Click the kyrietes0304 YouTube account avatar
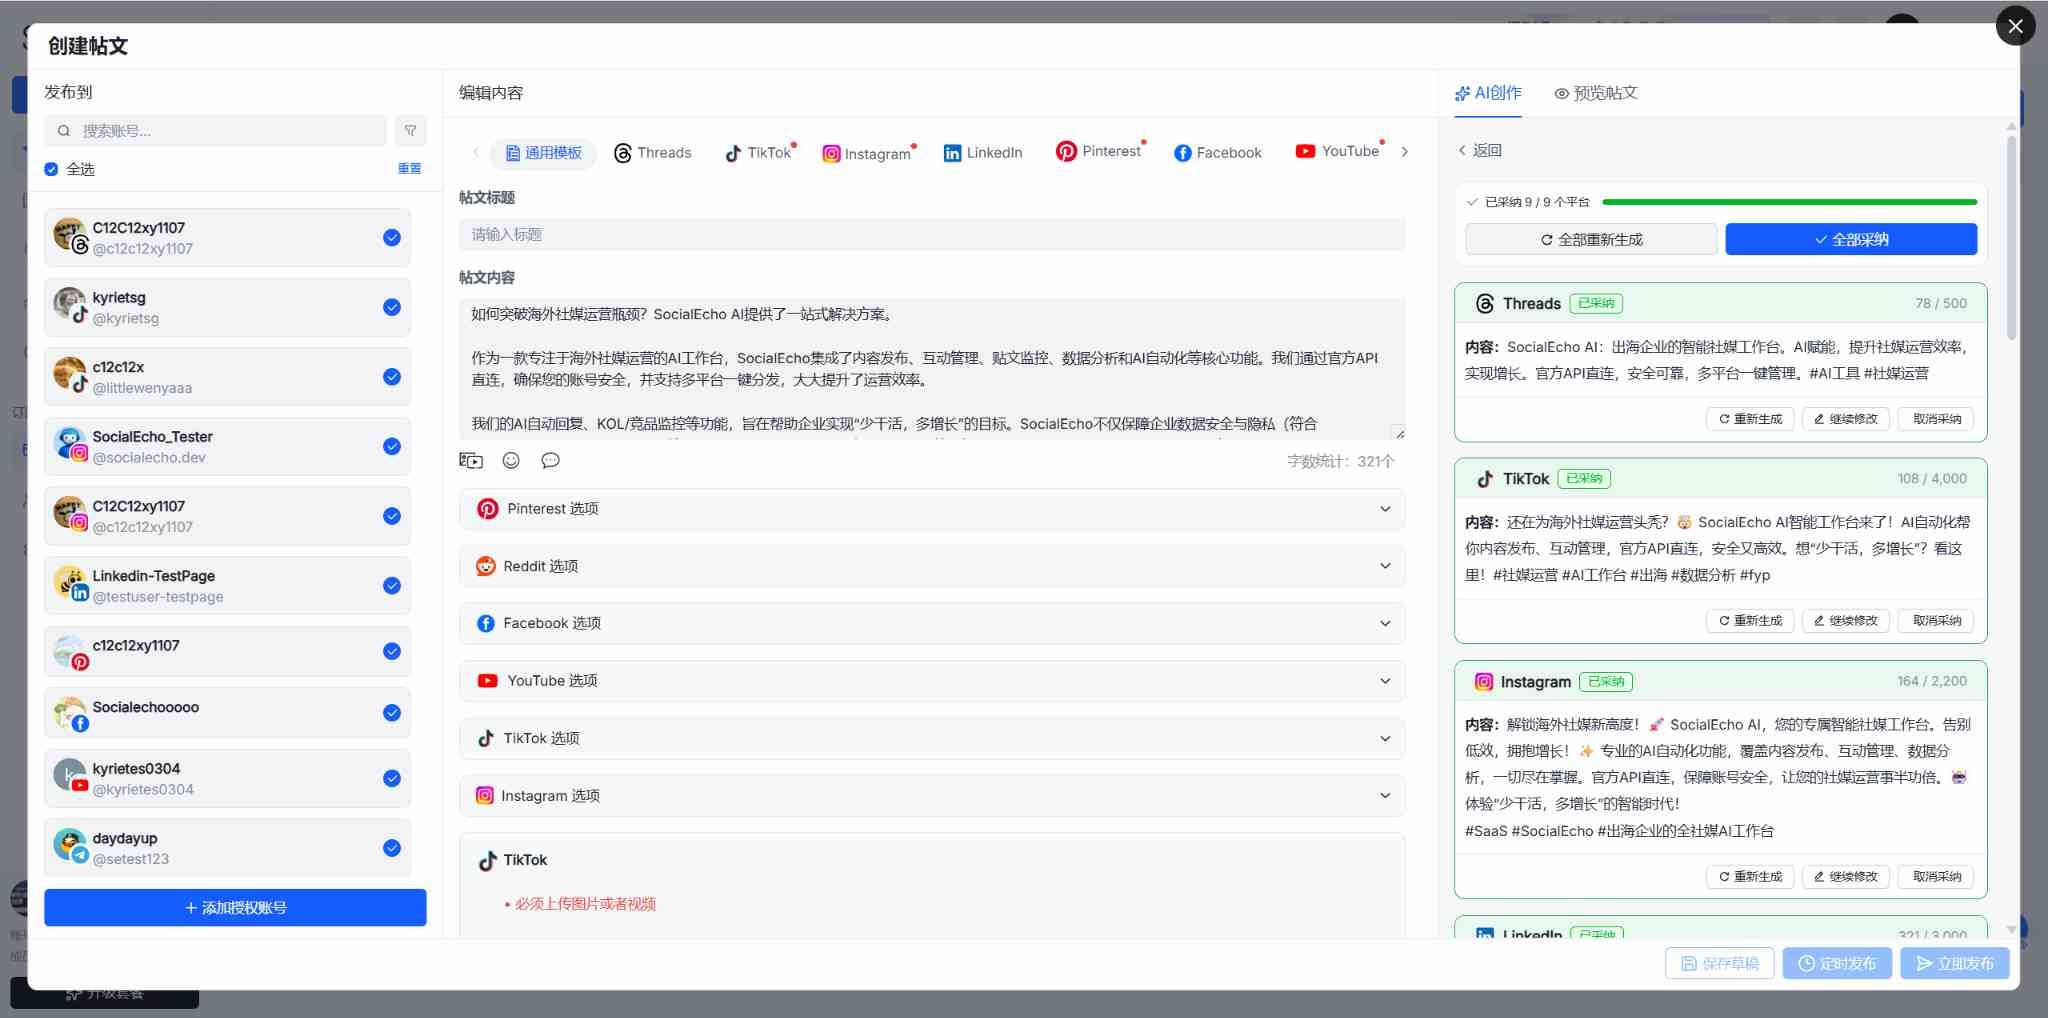Viewport: 2048px width, 1018px height. 70,777
